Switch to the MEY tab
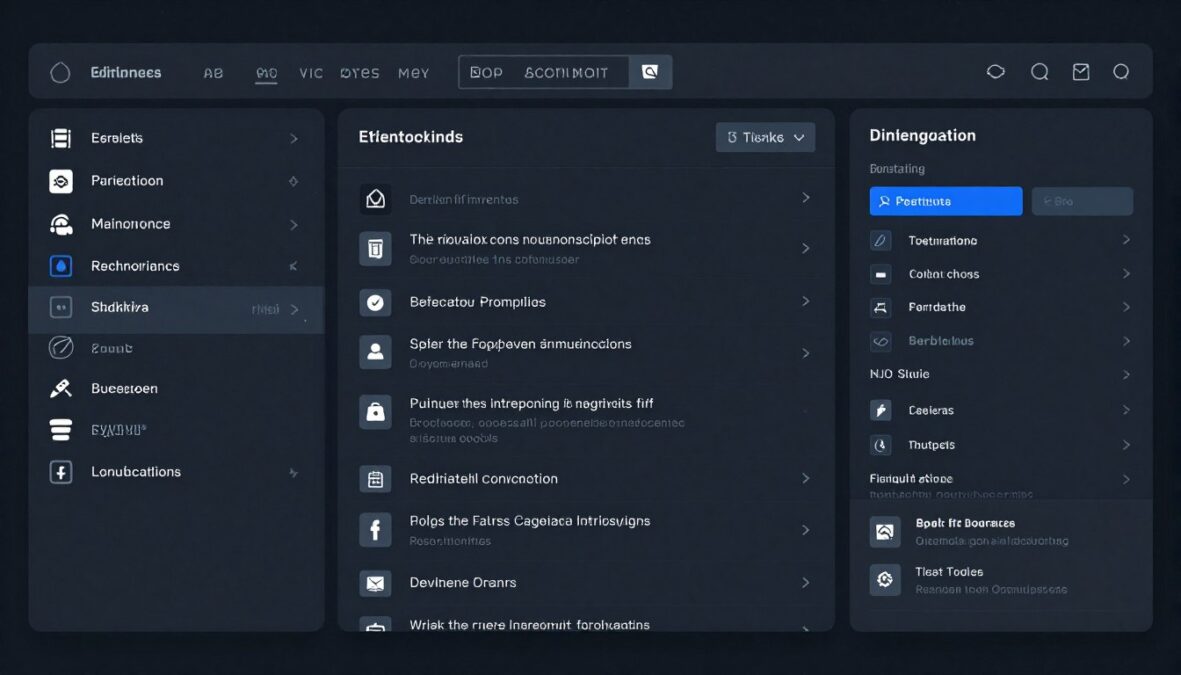Viewport: 1181px width, 675px height. 414,73
